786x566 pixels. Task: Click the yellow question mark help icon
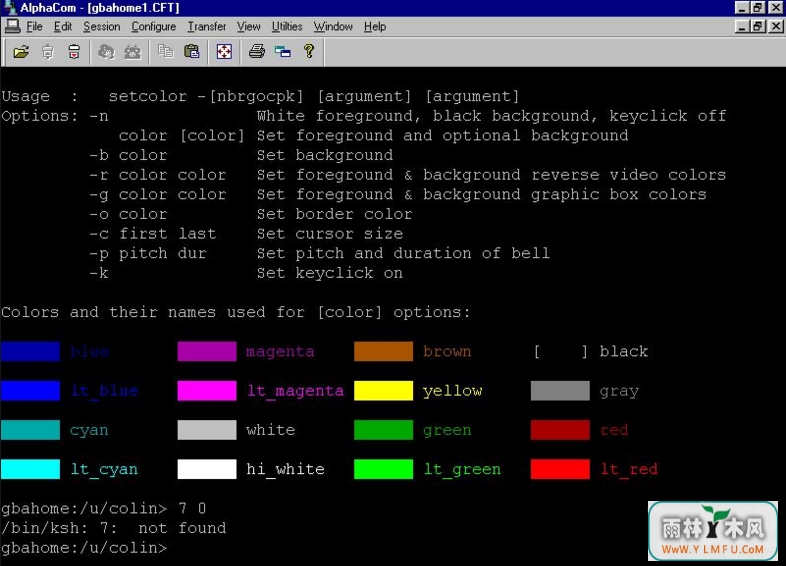pos(309,51)
